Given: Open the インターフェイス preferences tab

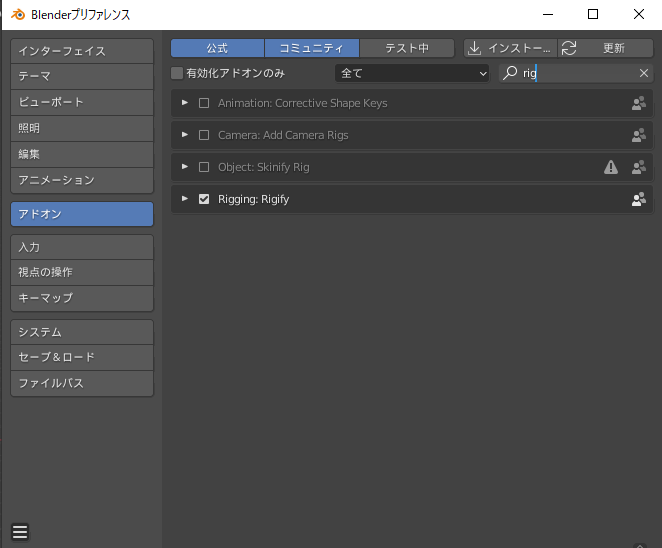Looking at the screenshot, I should point(82,51).
